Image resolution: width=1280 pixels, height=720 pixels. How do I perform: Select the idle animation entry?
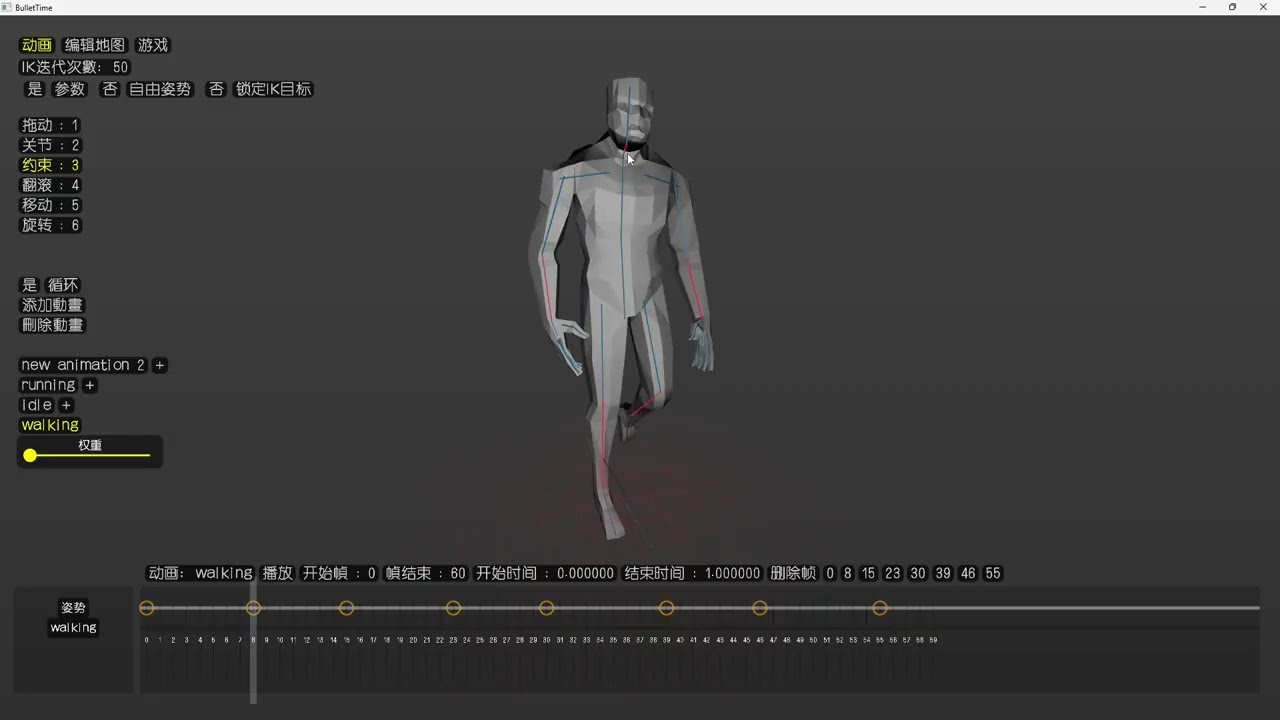pyautogui.click(x=37, y=405)
